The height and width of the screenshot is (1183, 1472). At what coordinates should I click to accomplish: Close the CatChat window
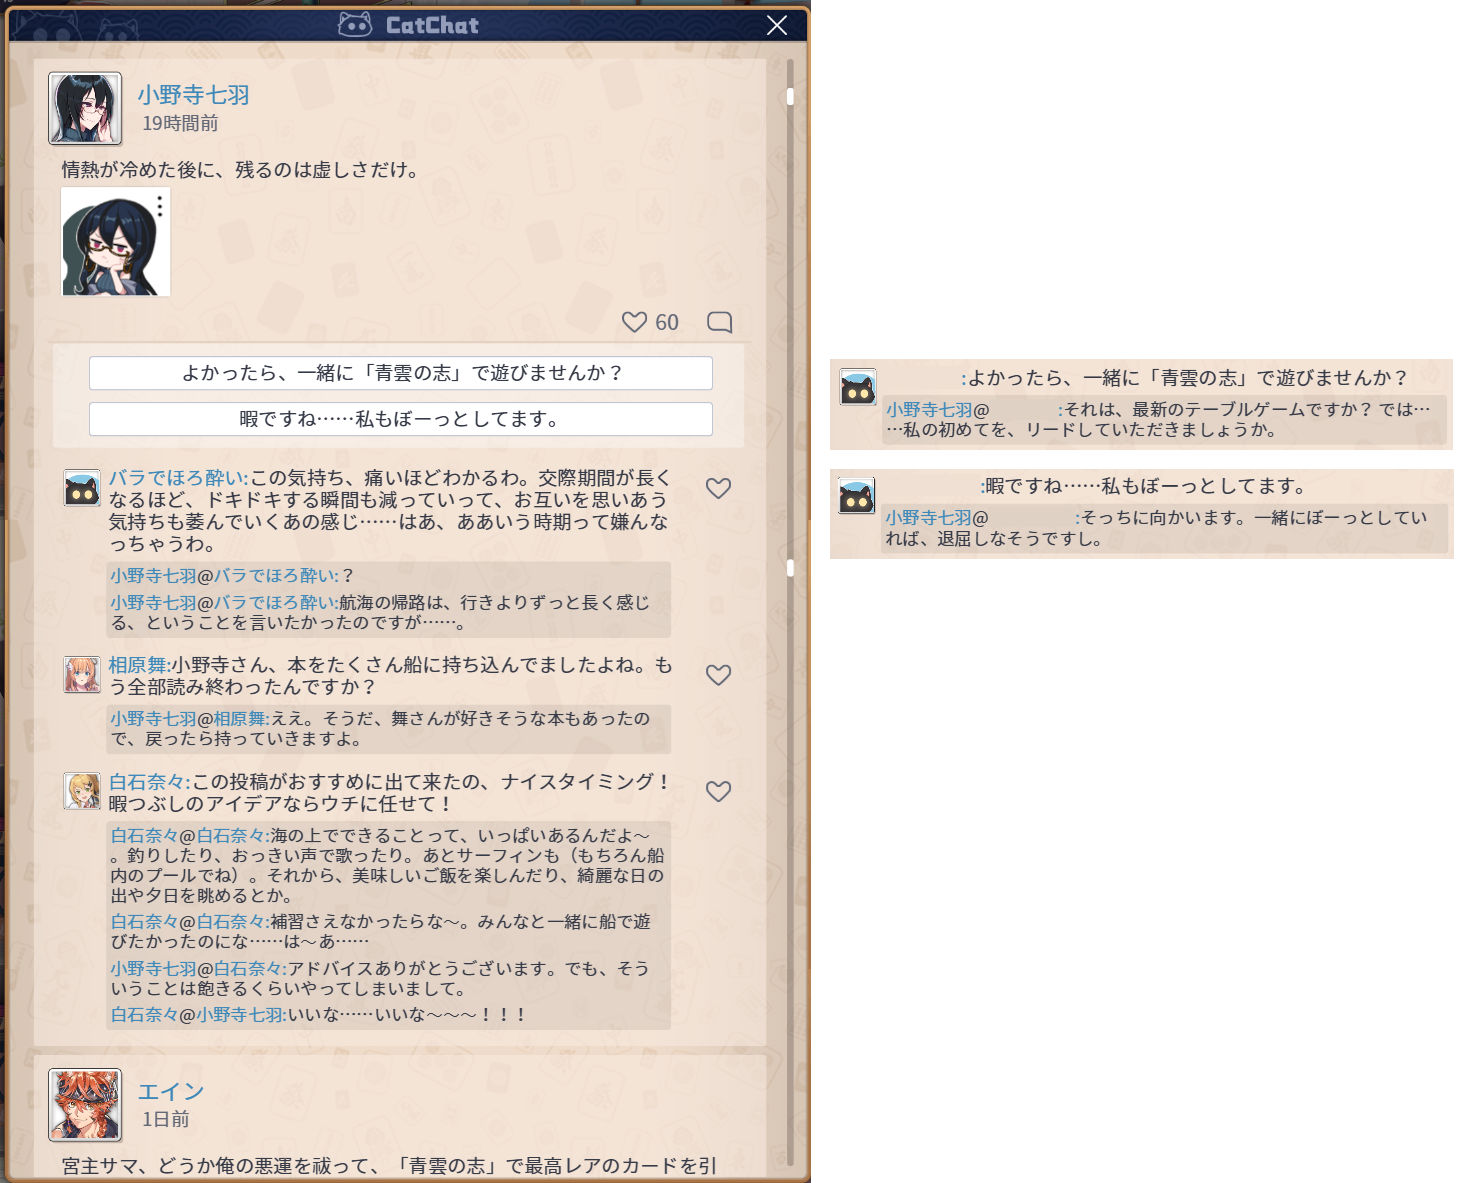tap(777, 26)
